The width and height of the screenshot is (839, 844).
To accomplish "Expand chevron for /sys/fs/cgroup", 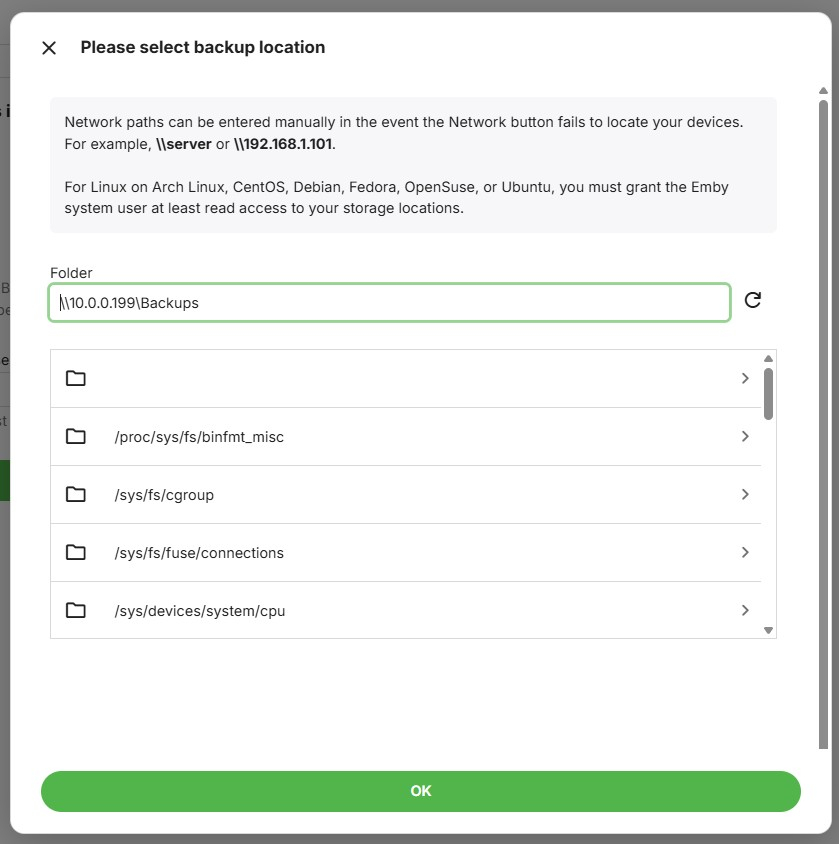I will 745,495.
